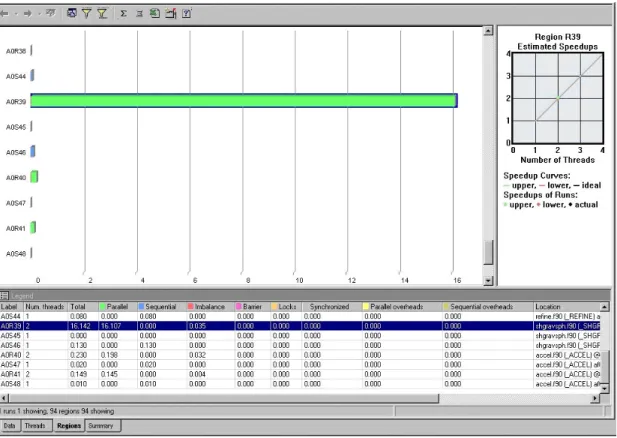The width and height of the screenshot is (617, 438).
Task: Select the A0S45 table row label
Action: (11, 336)
